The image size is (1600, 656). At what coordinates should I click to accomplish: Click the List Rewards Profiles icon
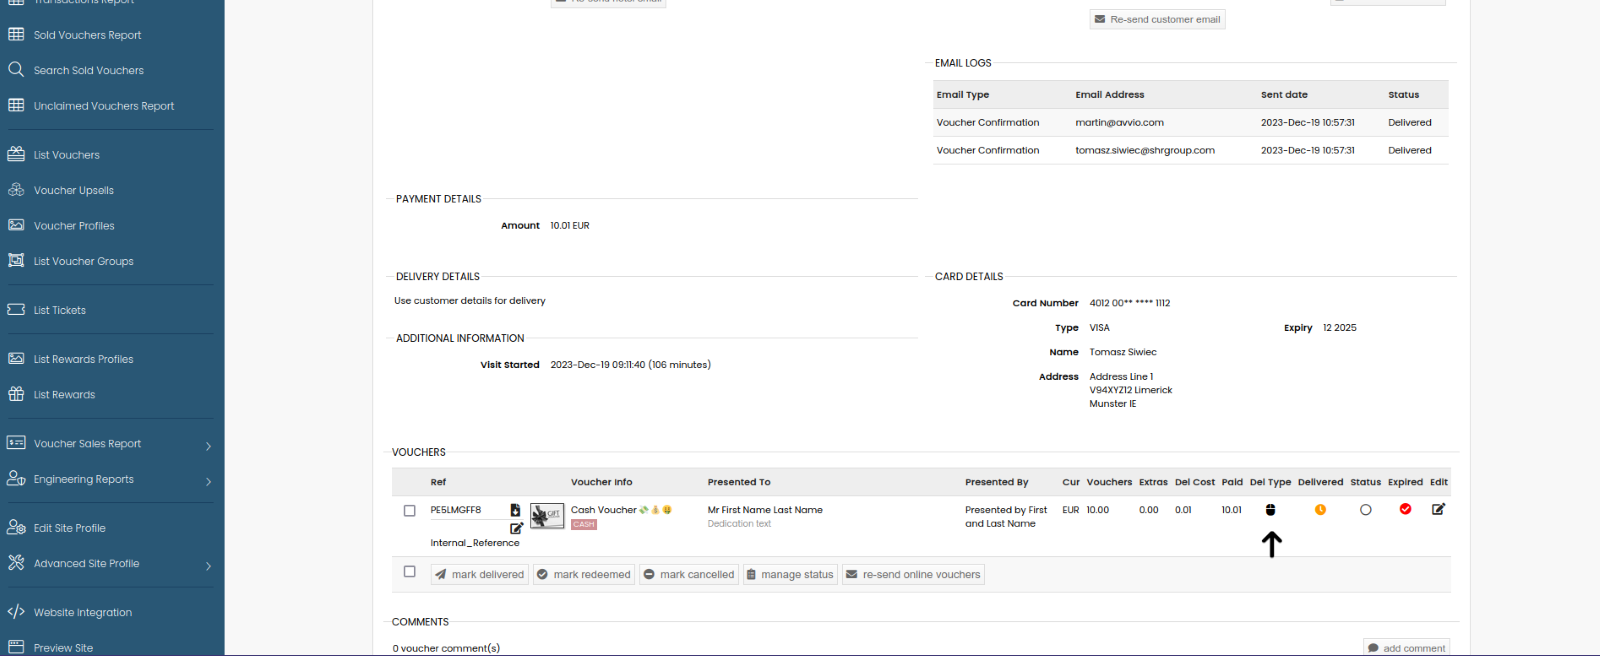tap(16, 358)
